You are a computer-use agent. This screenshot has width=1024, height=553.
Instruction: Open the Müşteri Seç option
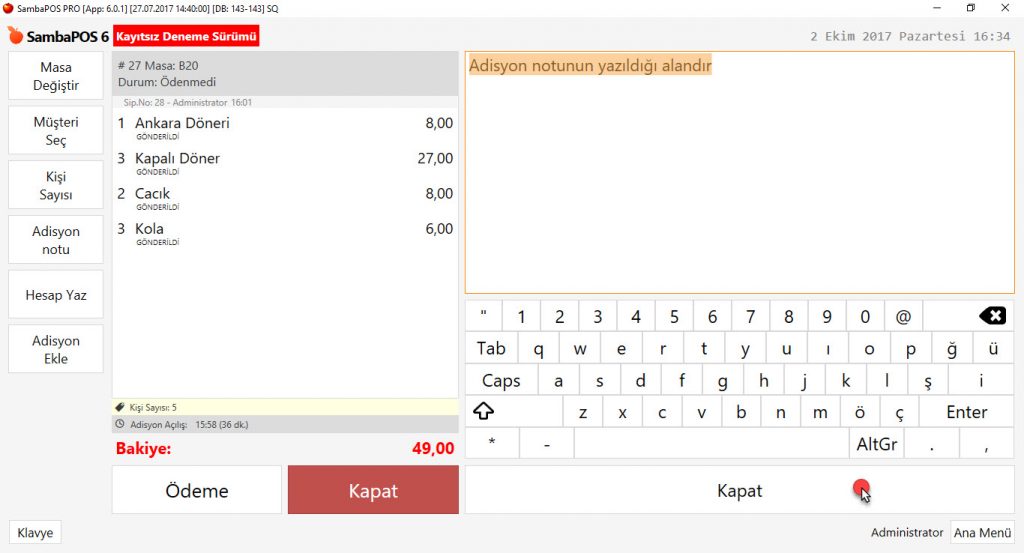point(56,131)
